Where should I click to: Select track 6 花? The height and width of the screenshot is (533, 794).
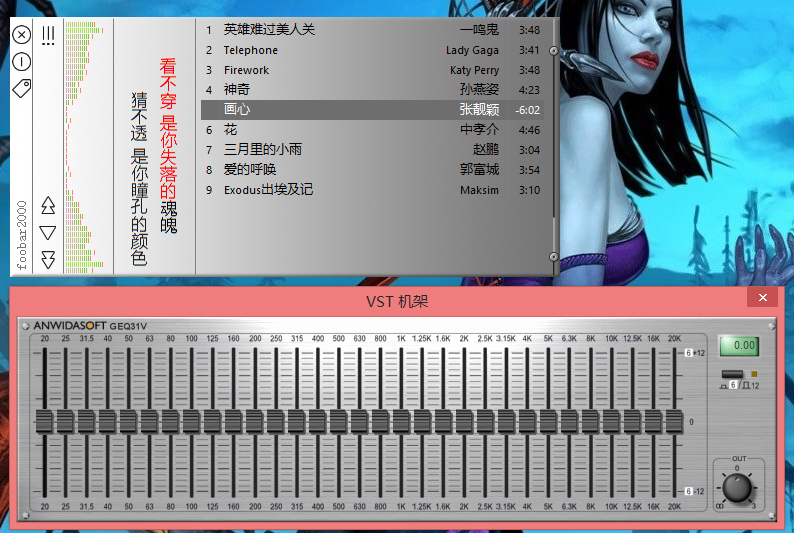tap(372, 130)
